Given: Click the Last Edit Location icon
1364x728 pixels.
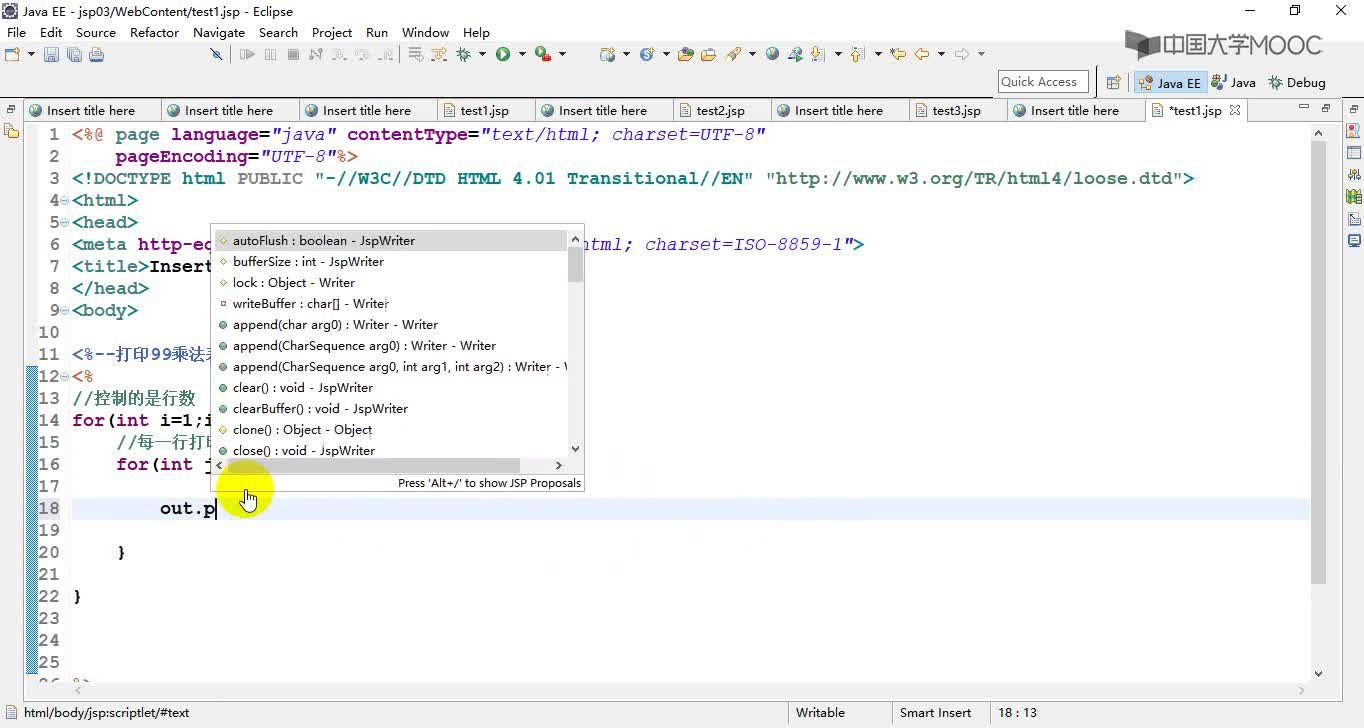Looking at the screenshot, I should coord(897,54).
